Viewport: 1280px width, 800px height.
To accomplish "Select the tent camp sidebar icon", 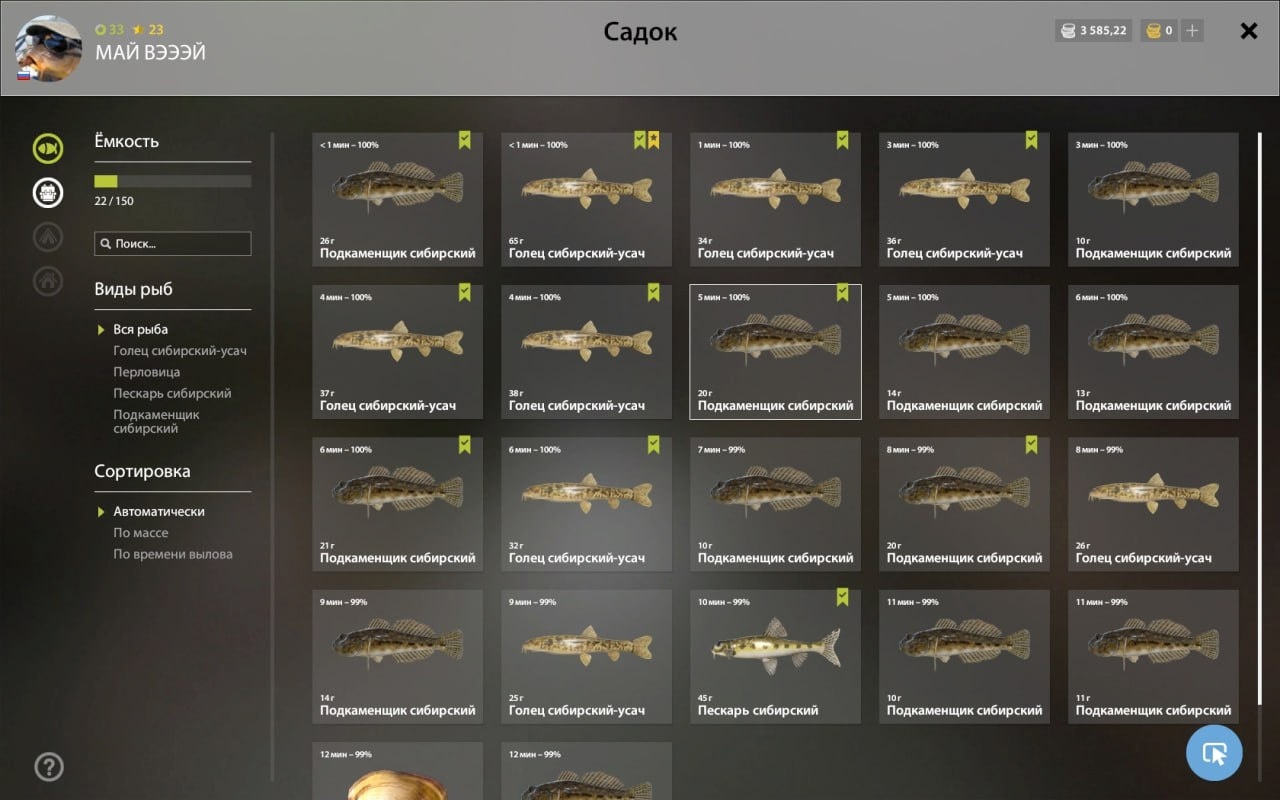I will 48,237.
